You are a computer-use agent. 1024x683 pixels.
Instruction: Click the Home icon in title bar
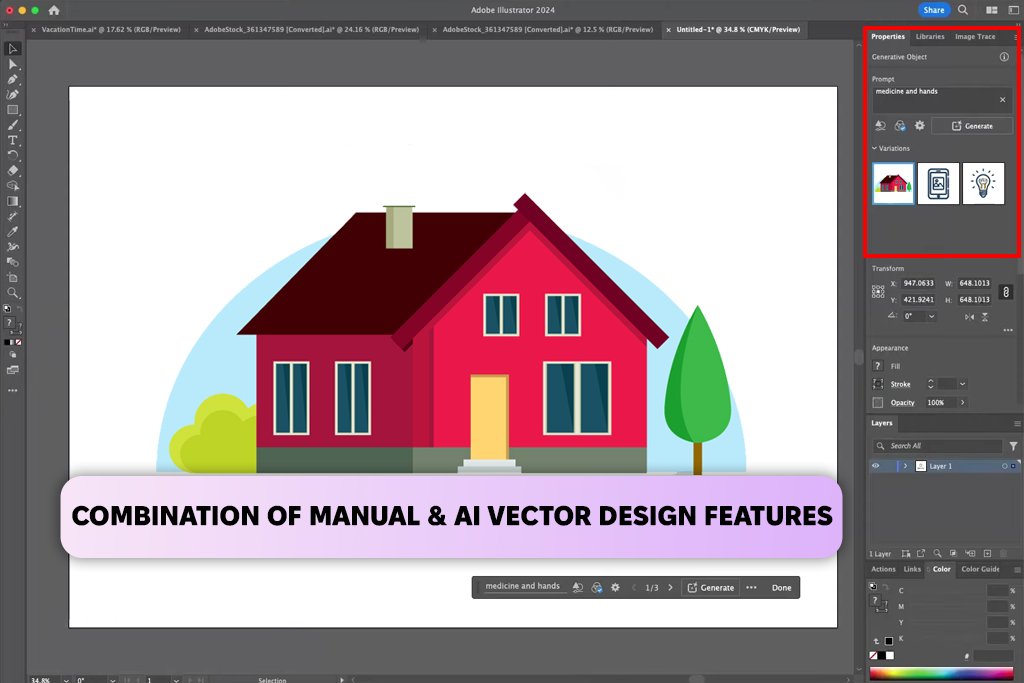point(54,10)
